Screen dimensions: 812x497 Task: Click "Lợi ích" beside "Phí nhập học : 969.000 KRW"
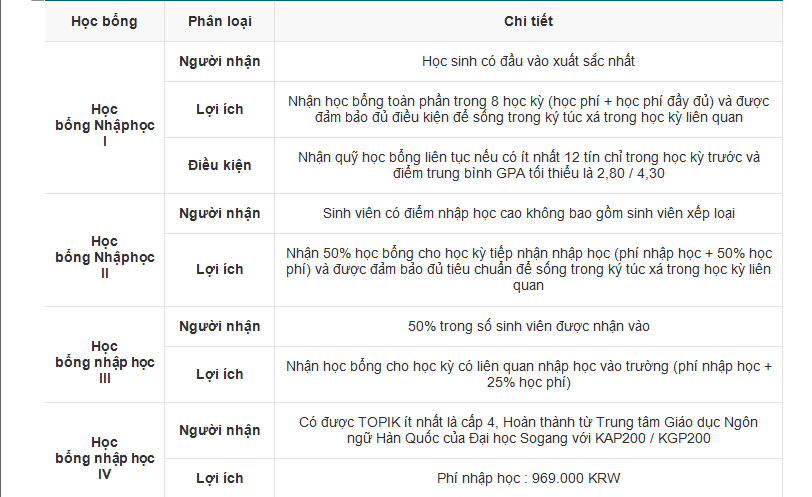(219, 478)
